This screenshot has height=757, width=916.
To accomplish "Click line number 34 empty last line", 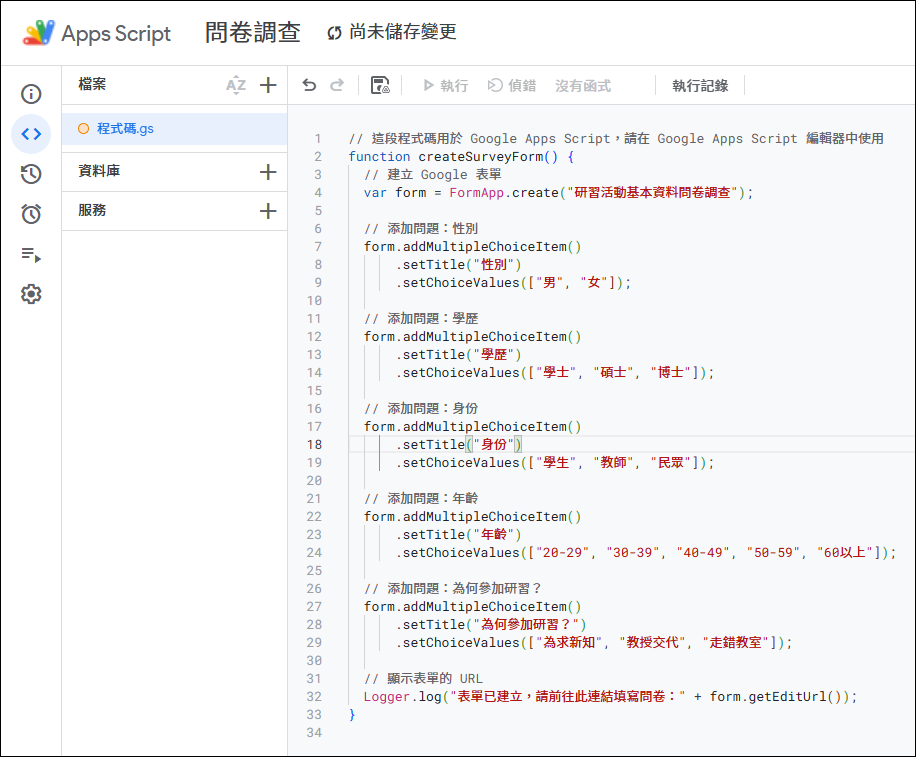I will (x=314, y=732).
